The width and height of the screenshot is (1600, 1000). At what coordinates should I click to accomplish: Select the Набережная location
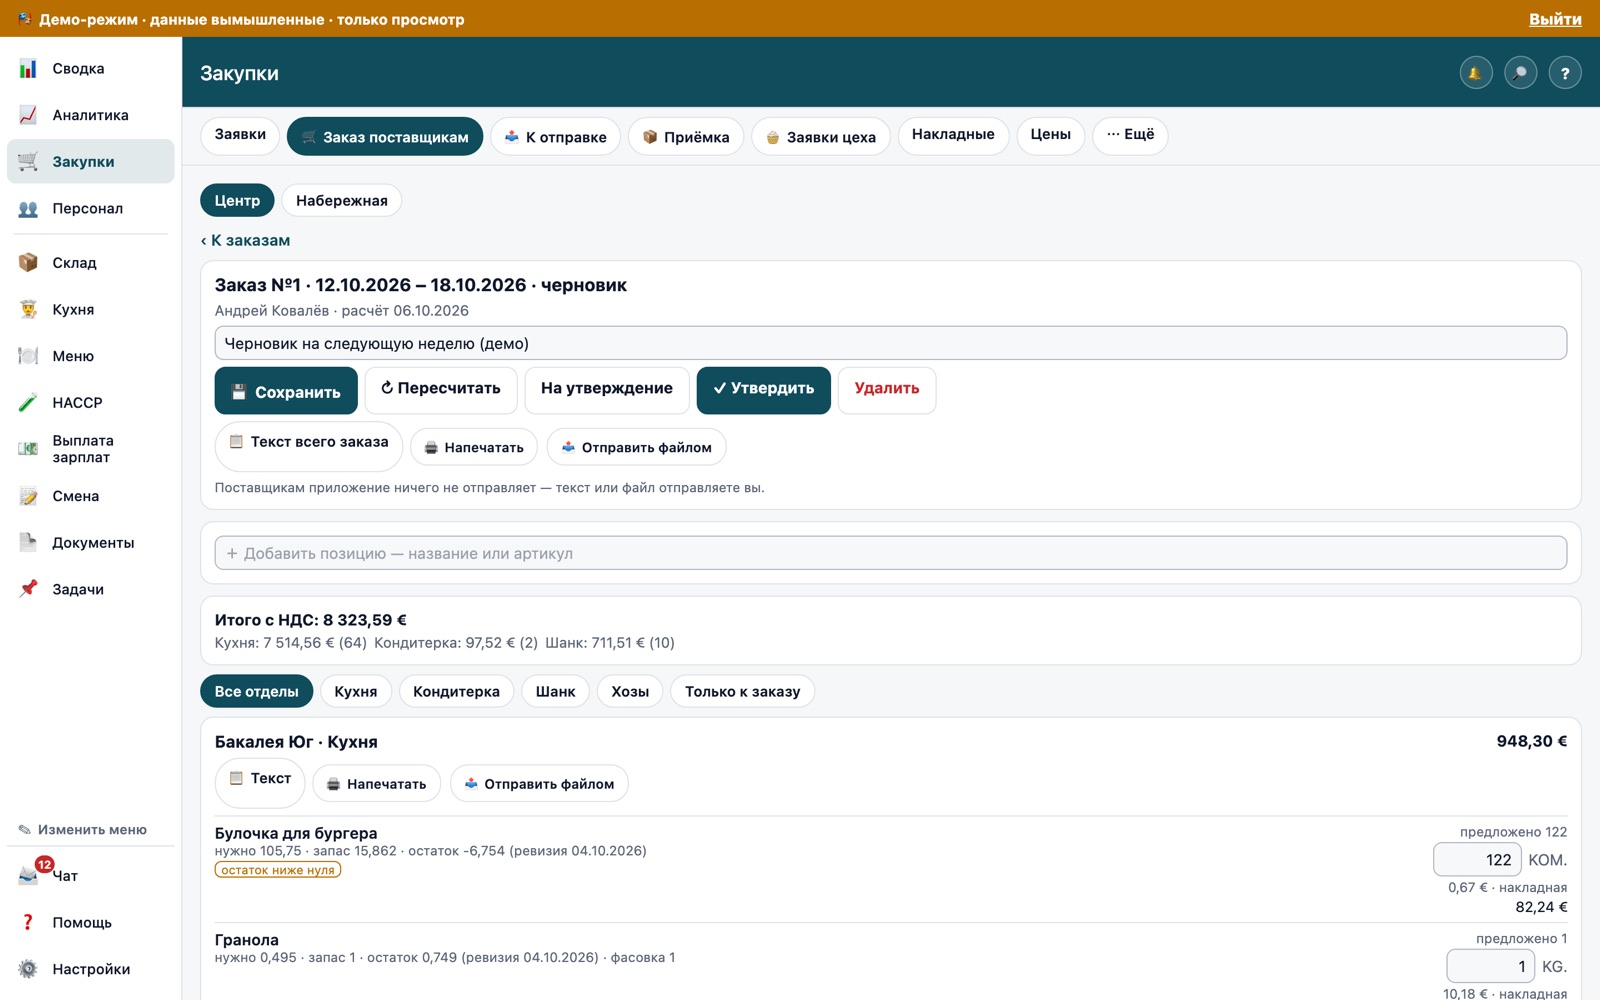[342, 201]
